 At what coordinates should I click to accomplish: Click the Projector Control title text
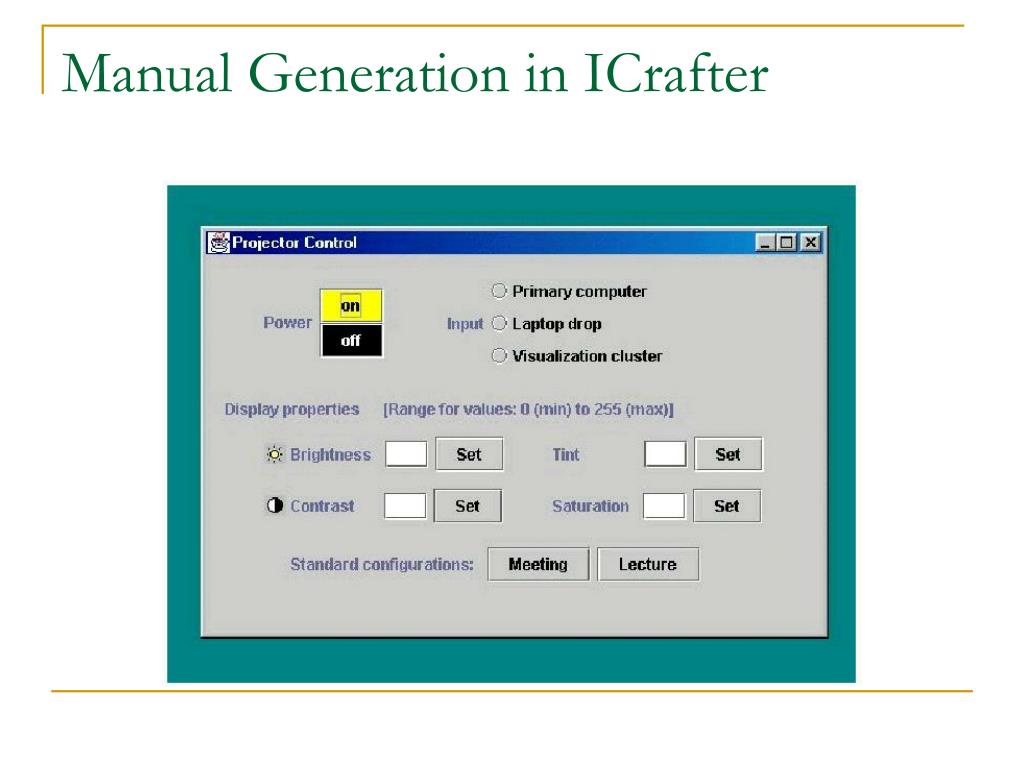pyautogui.click(x=295, y=243)
